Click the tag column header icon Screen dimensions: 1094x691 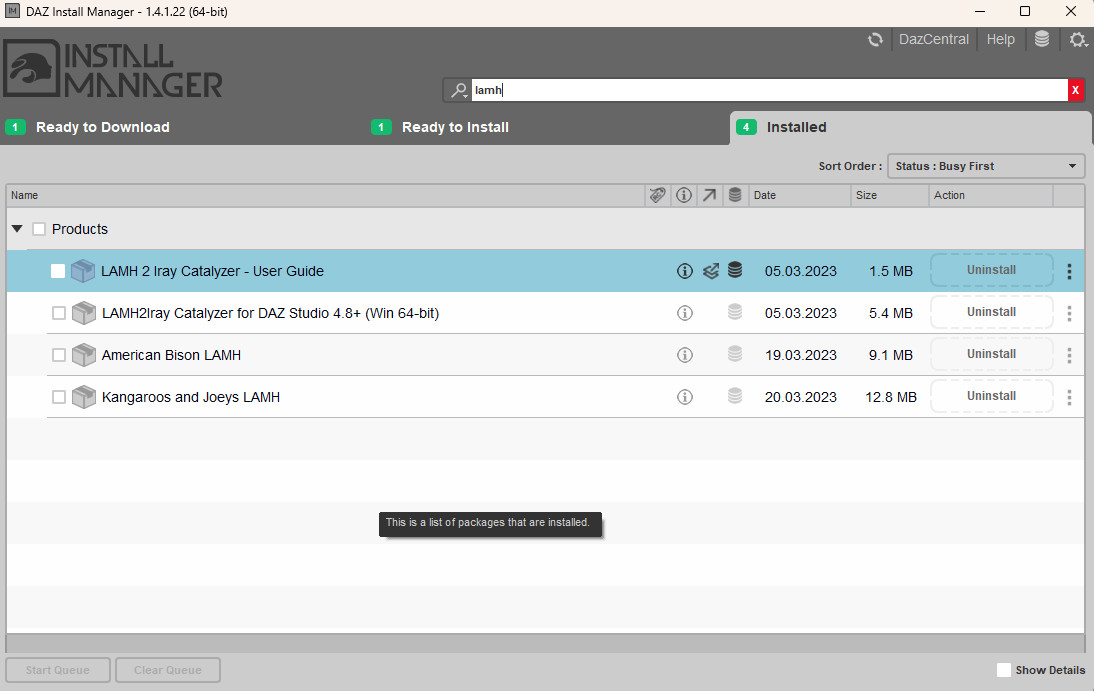[657, 195]
